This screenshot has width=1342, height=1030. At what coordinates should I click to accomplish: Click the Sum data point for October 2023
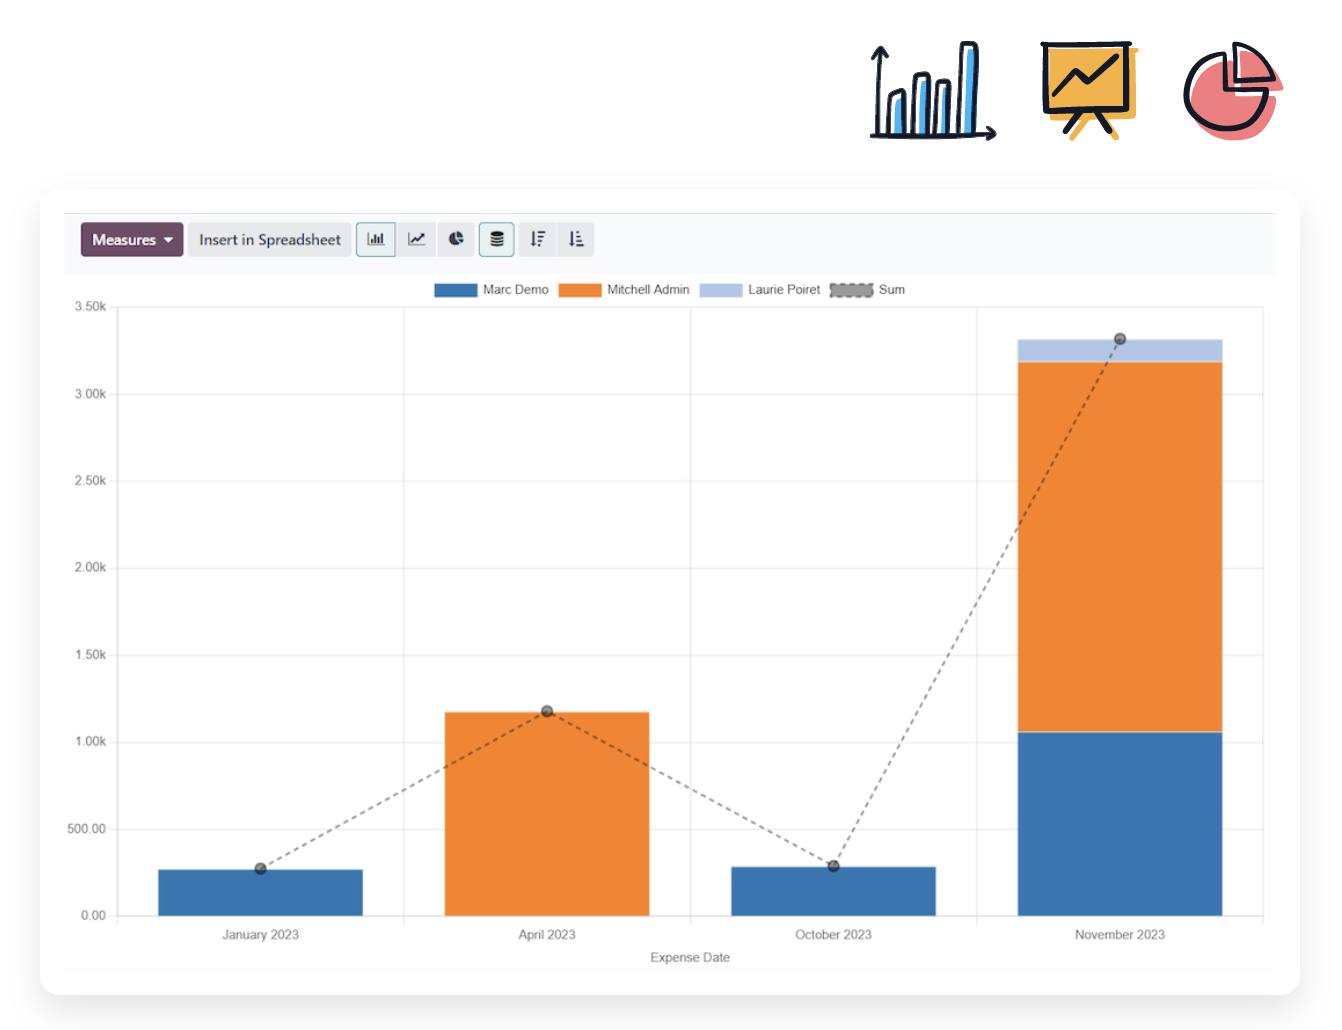coord(833,866)
